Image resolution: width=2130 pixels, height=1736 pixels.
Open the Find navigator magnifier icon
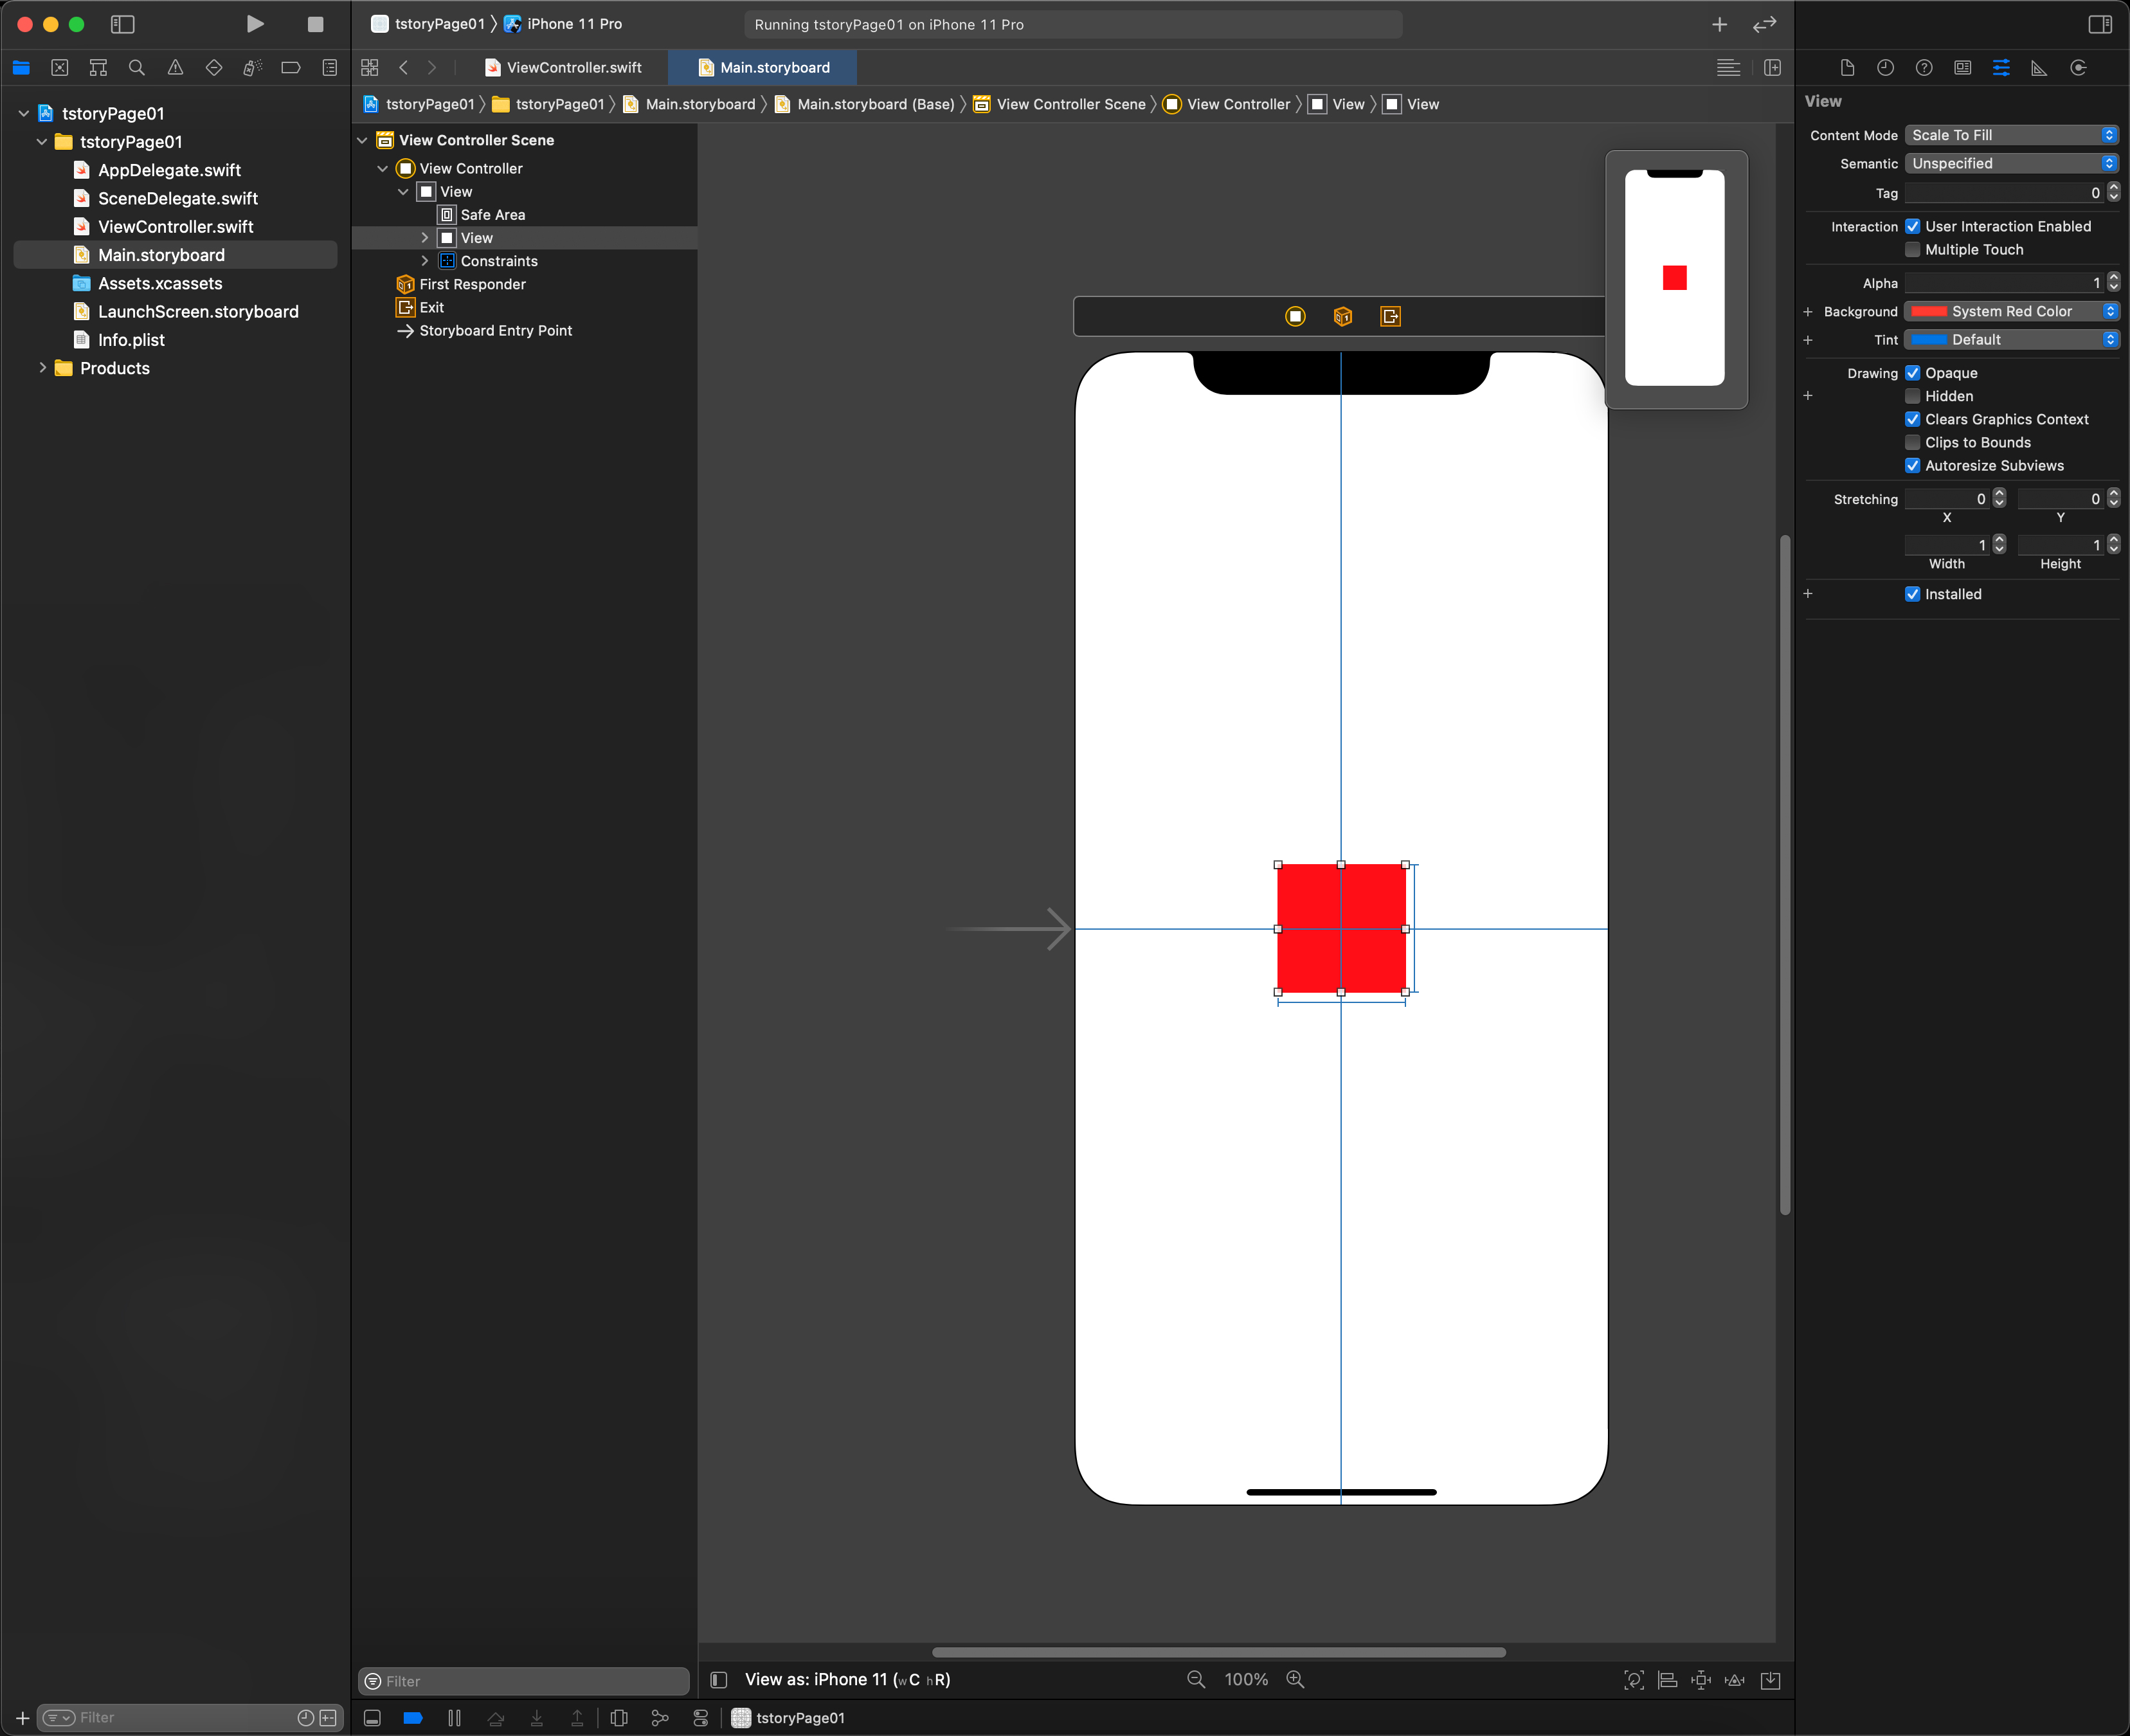click(x=137, y=68)
